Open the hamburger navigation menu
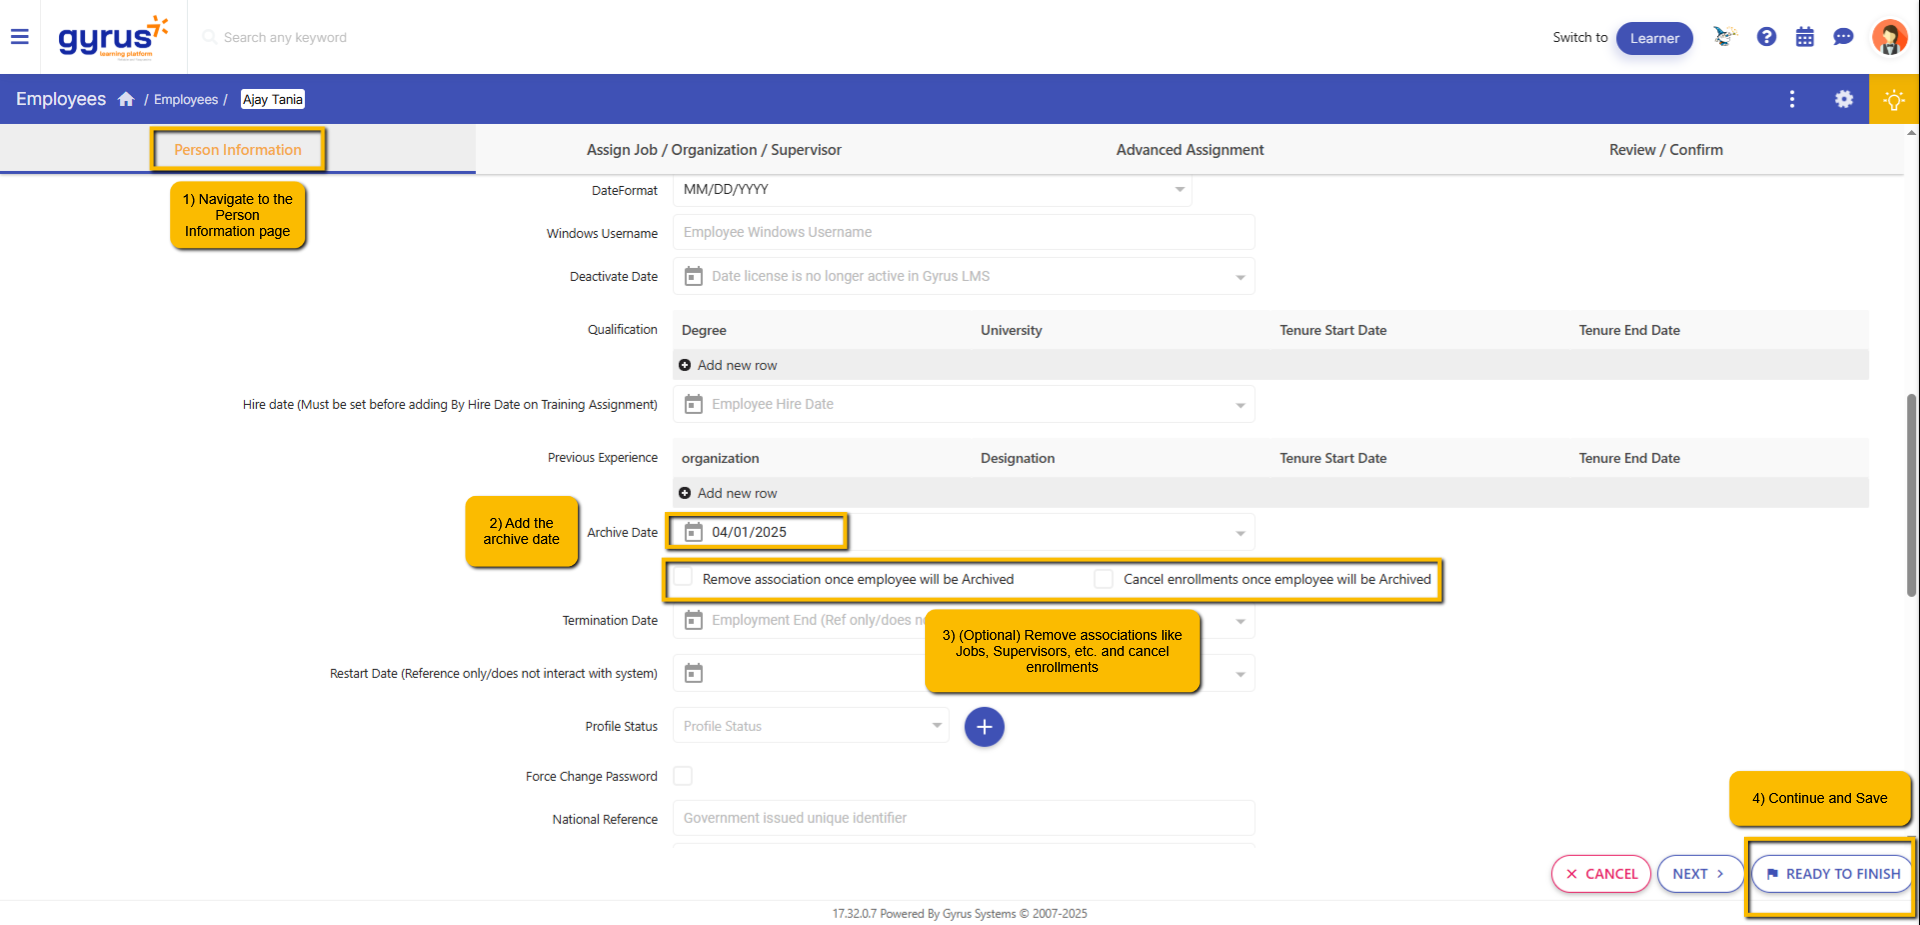 click(19, 37)
